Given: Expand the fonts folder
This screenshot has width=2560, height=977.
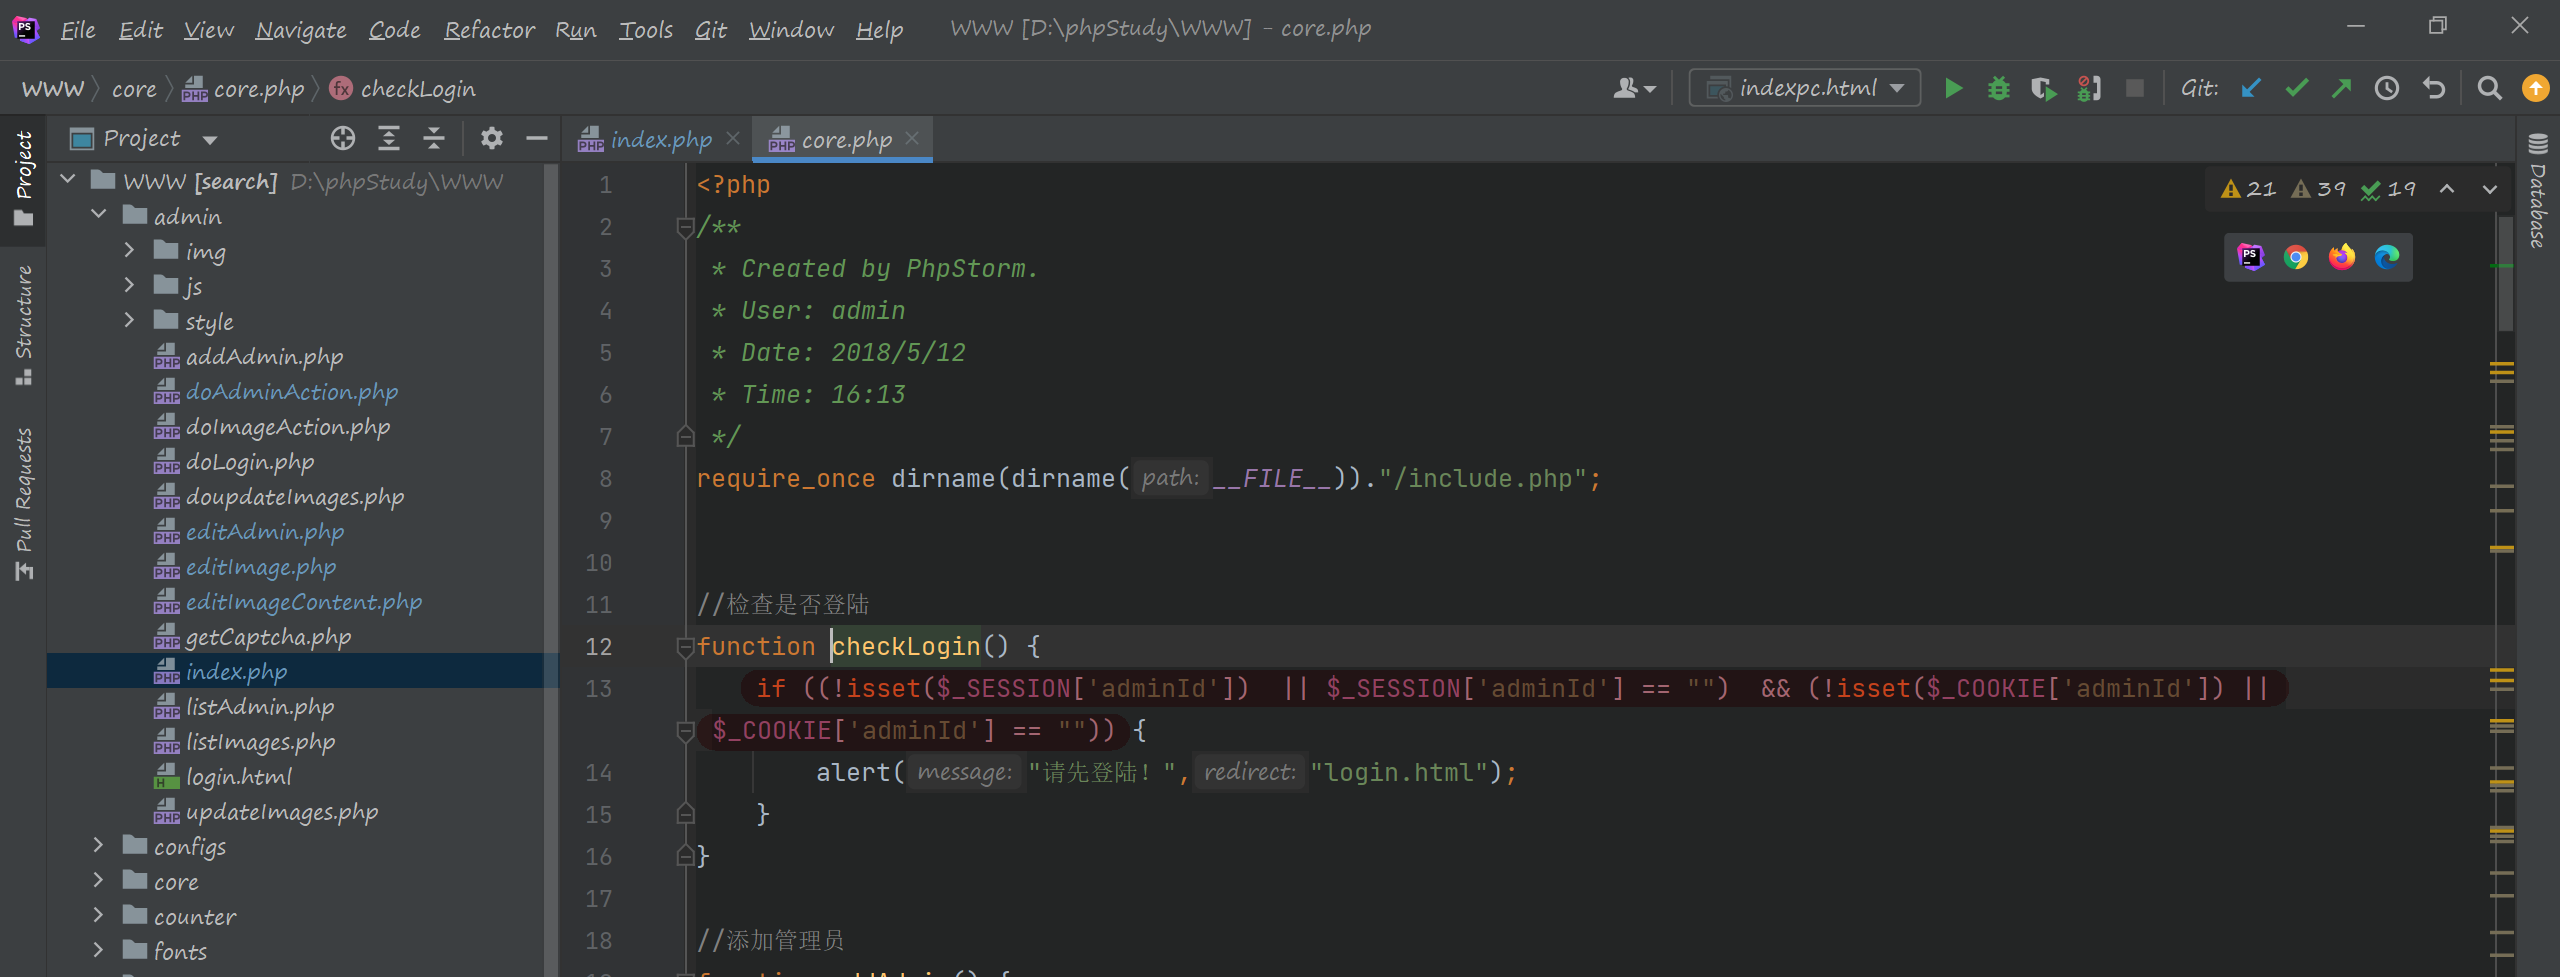Looking at the screenshot, I should tap(98, 950).
